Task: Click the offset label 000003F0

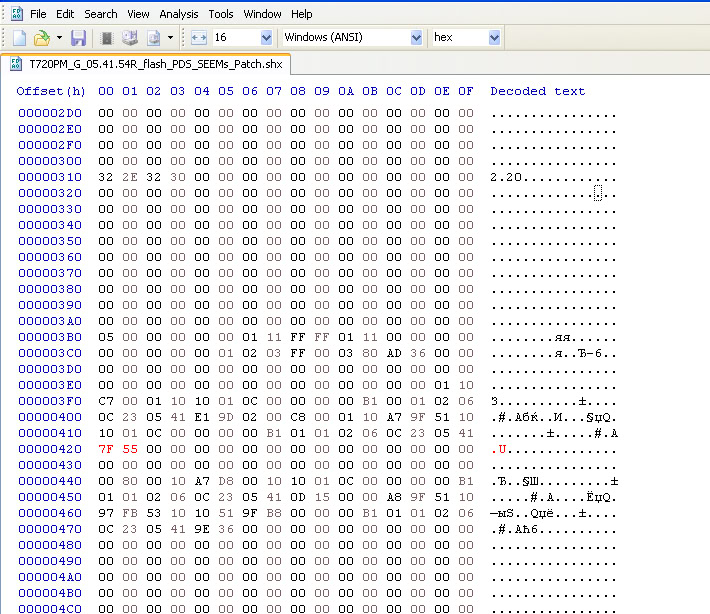Action: [x=50, y=401]
